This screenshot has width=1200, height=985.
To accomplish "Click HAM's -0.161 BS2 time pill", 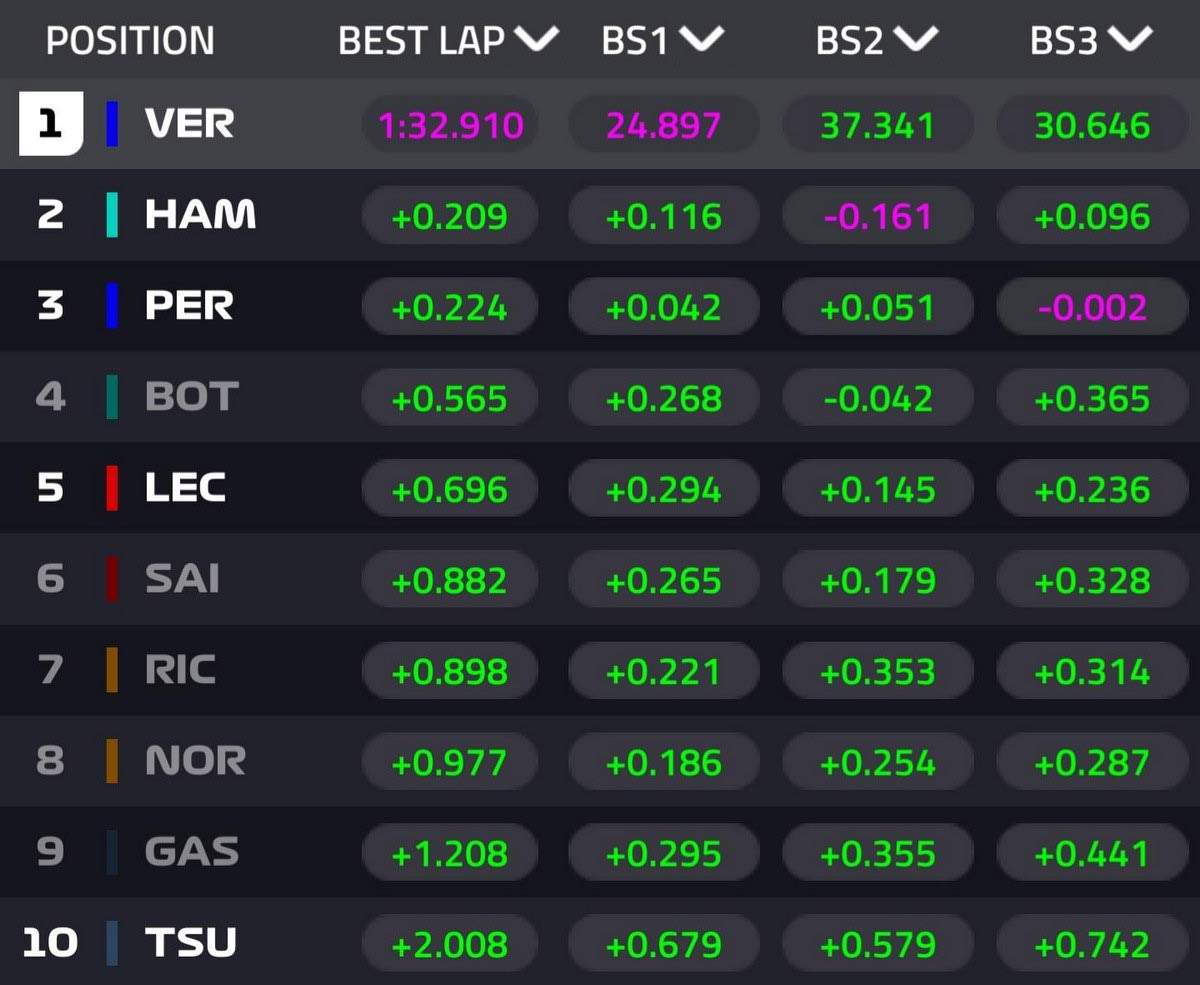I will coord(878,217).
